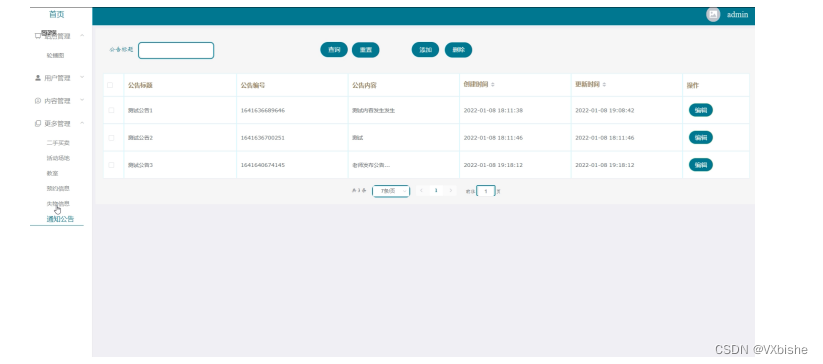The height and width of the screenshot is (364, 823).
Task: Open 二手买卖 menu item
Action: coord(58,143)
